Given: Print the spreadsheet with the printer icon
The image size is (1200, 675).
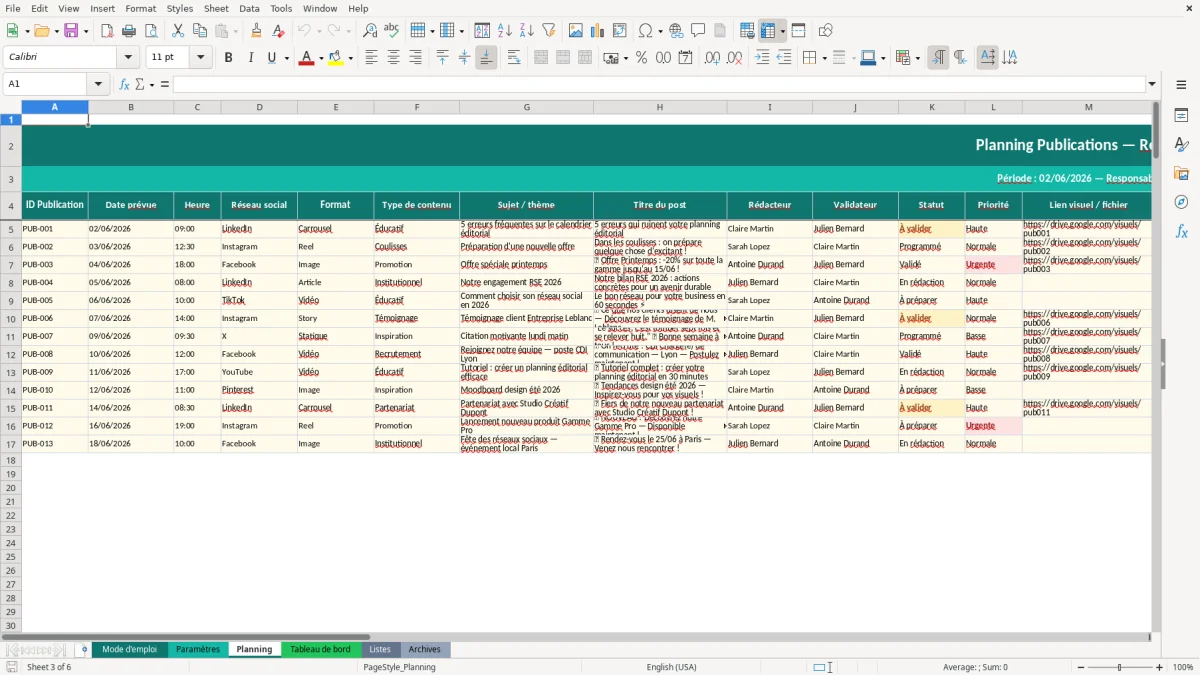Looking at the screenshot, I should [129, 31].
